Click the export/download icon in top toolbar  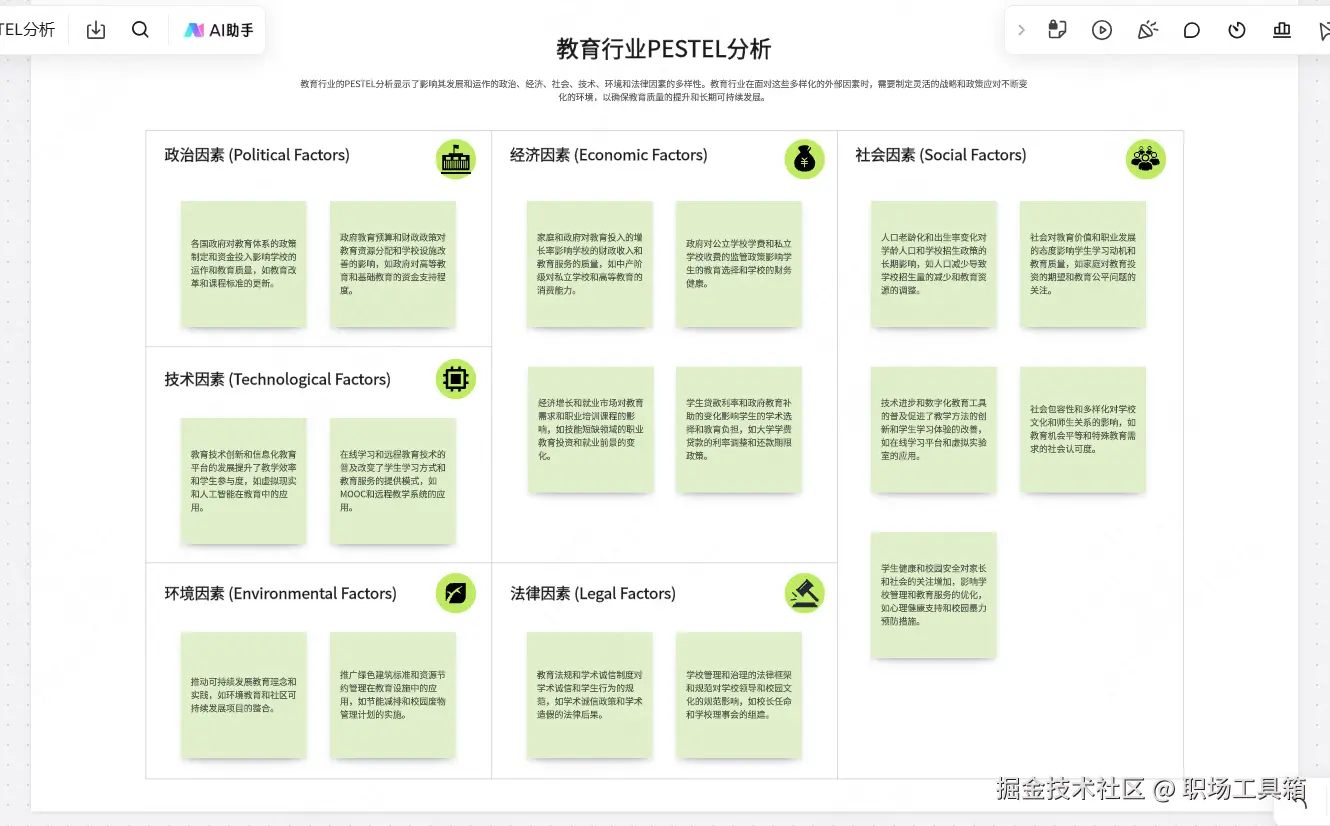[x=96, y=30]
